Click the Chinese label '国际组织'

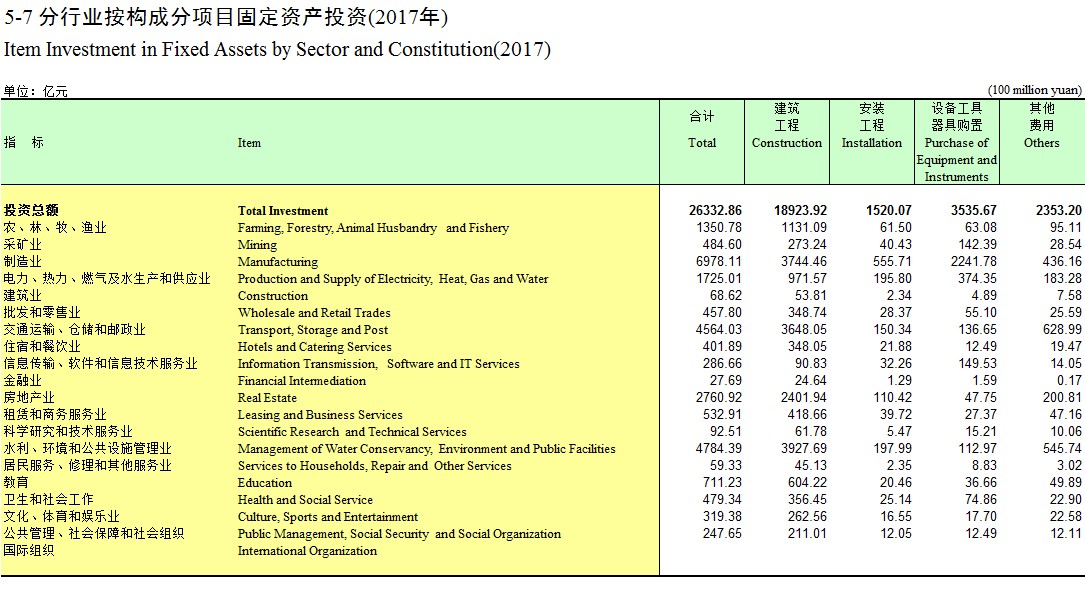click(28, 551)
